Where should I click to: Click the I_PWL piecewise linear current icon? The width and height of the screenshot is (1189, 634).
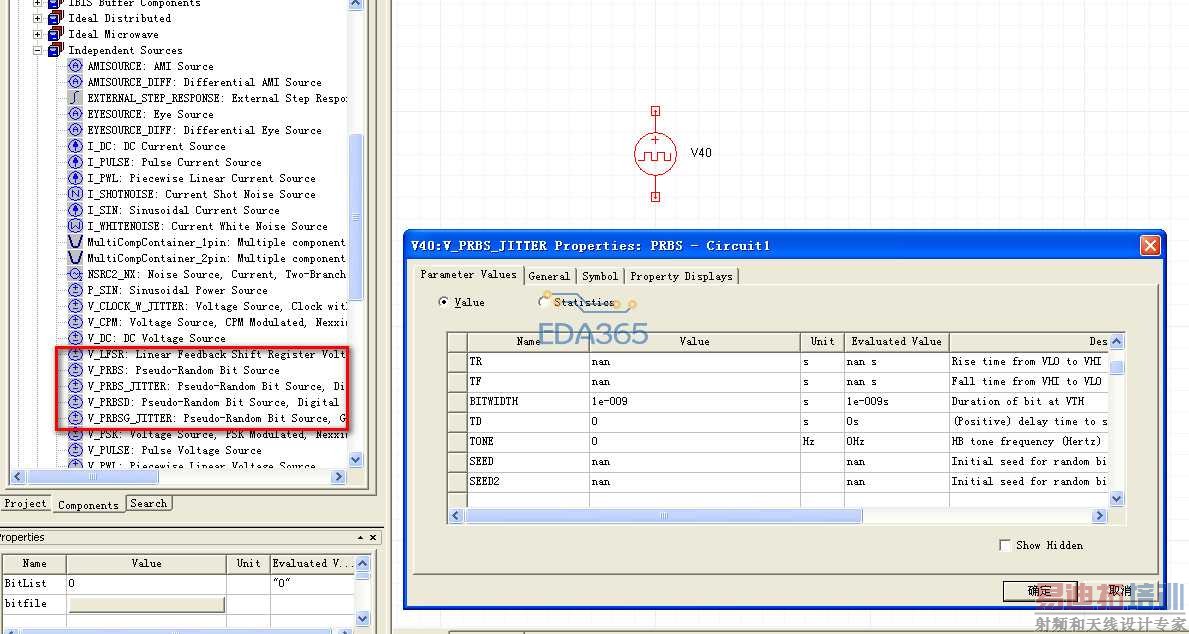75,178
